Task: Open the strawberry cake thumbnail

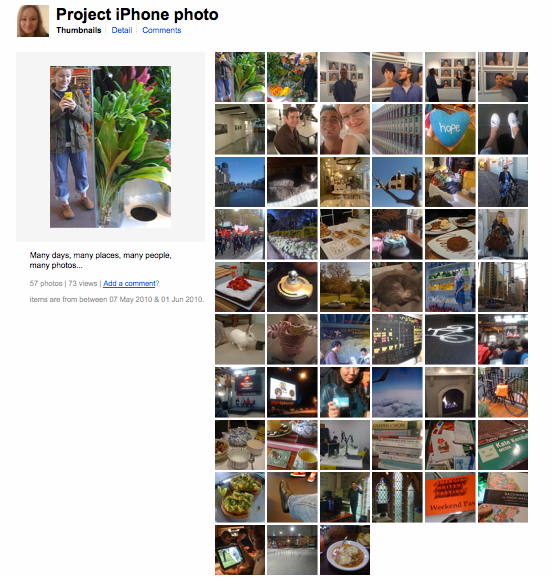Action: tap(240, 287)
